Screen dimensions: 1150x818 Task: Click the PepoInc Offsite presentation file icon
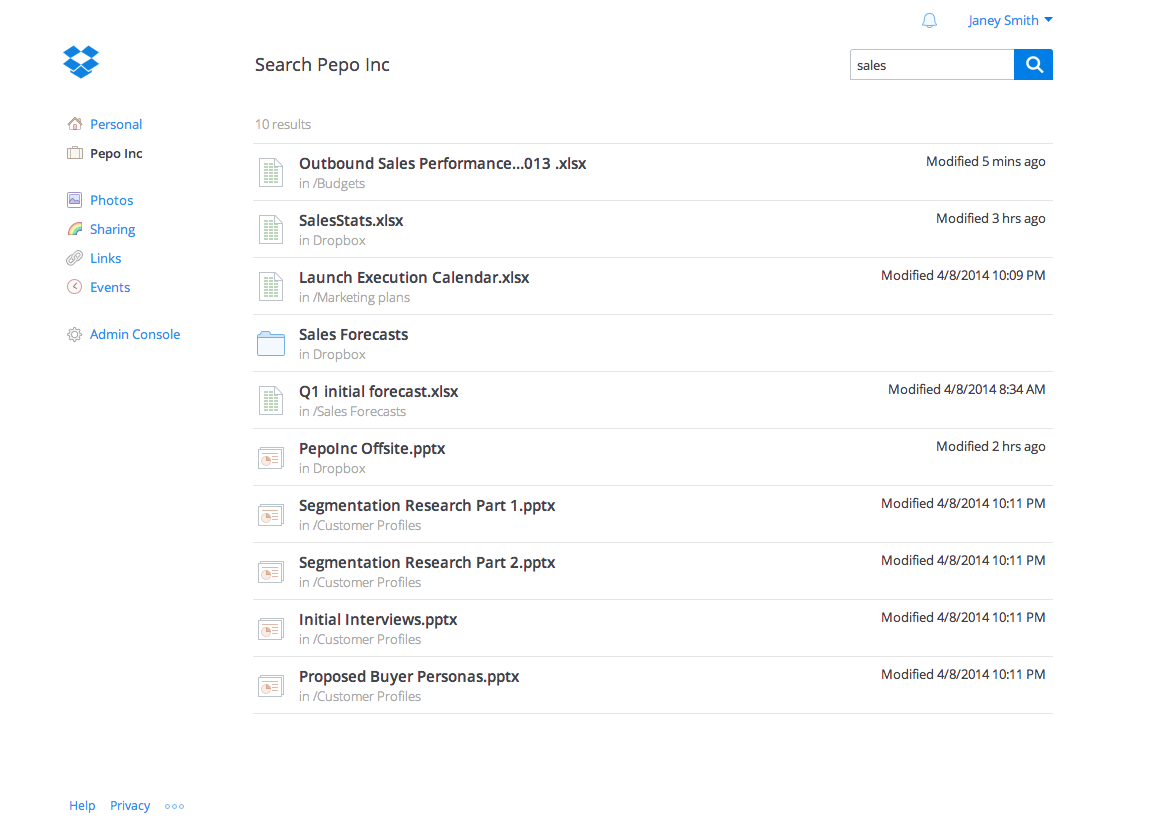pos(271,458)
